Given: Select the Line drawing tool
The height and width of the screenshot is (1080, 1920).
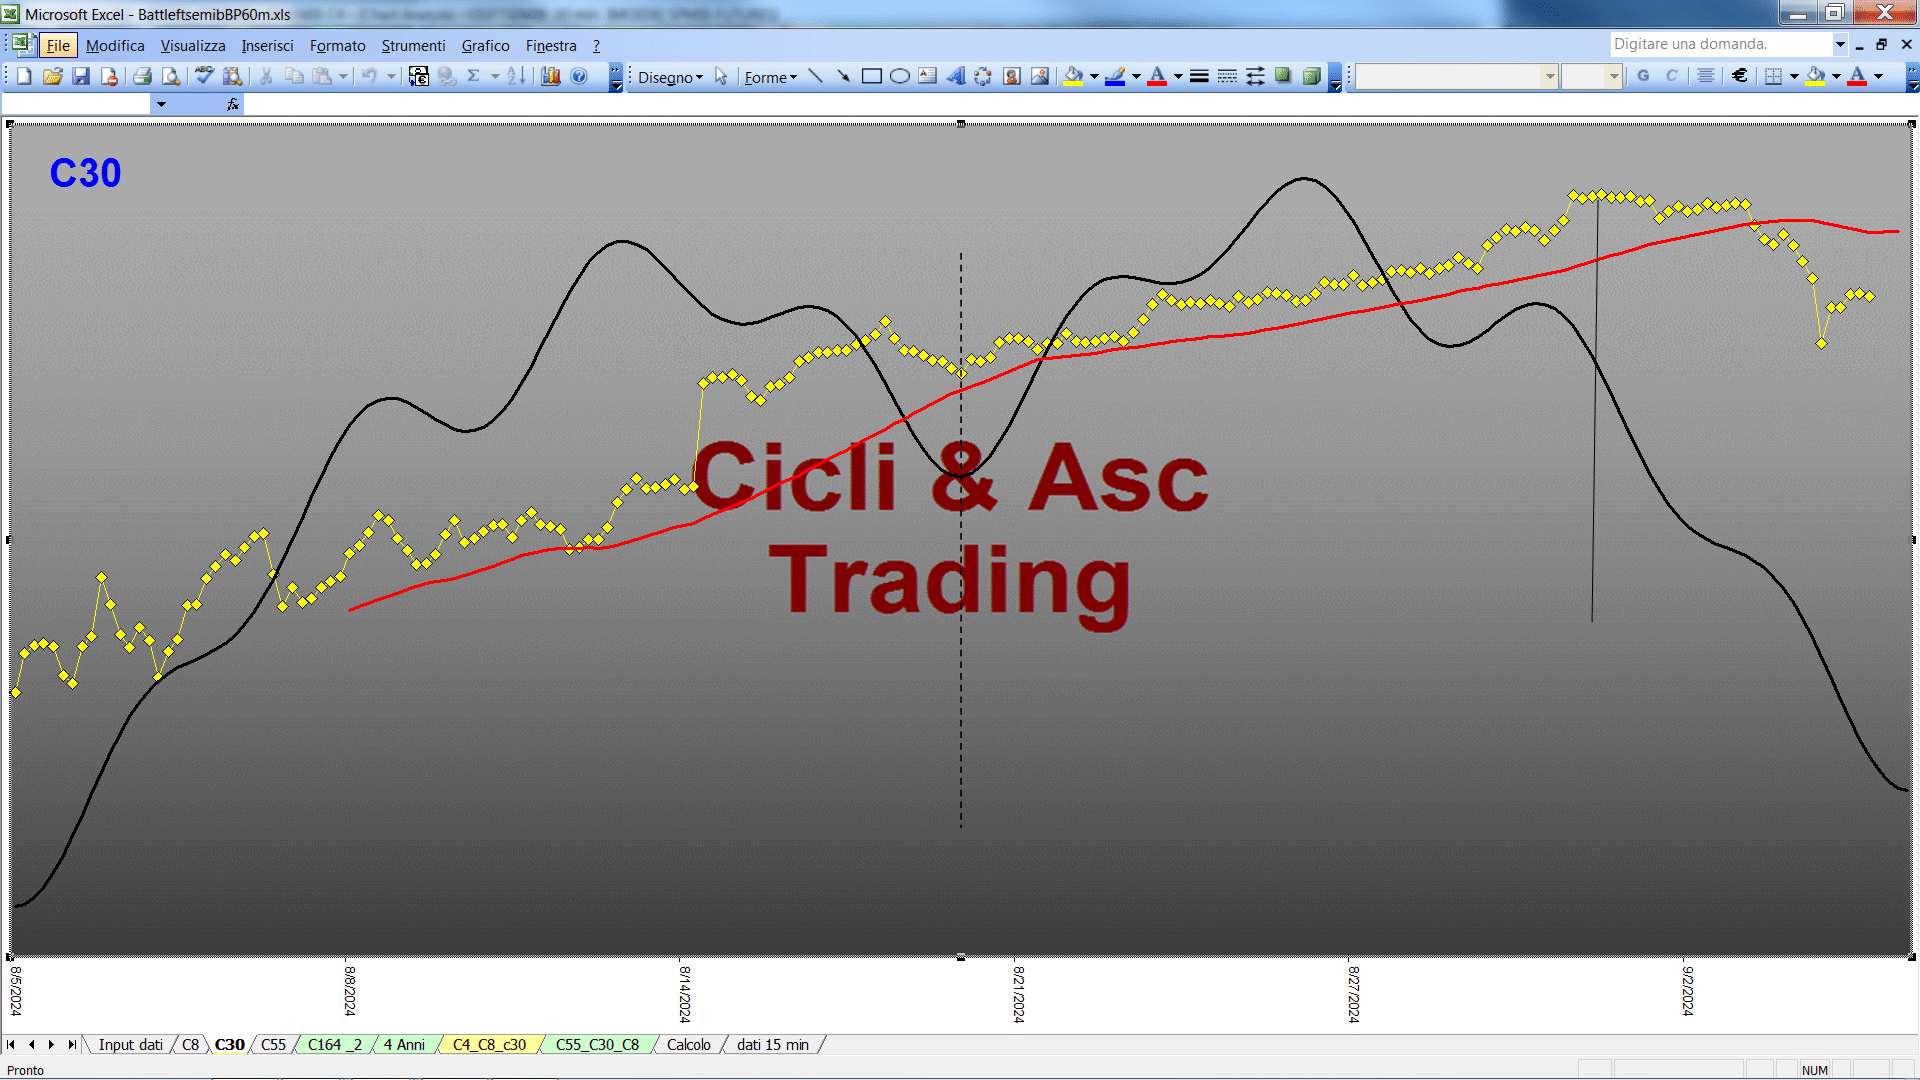Looking at the screenshot, I should (x=816, y=77).
